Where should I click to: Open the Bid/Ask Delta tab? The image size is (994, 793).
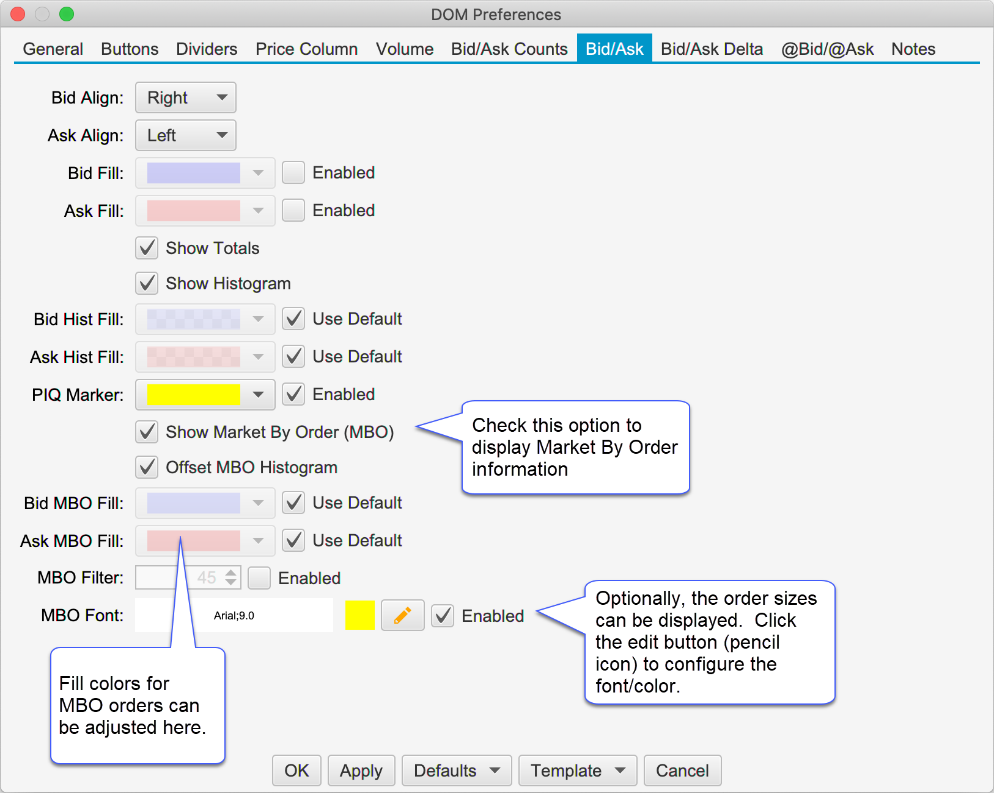pos(711,49)
